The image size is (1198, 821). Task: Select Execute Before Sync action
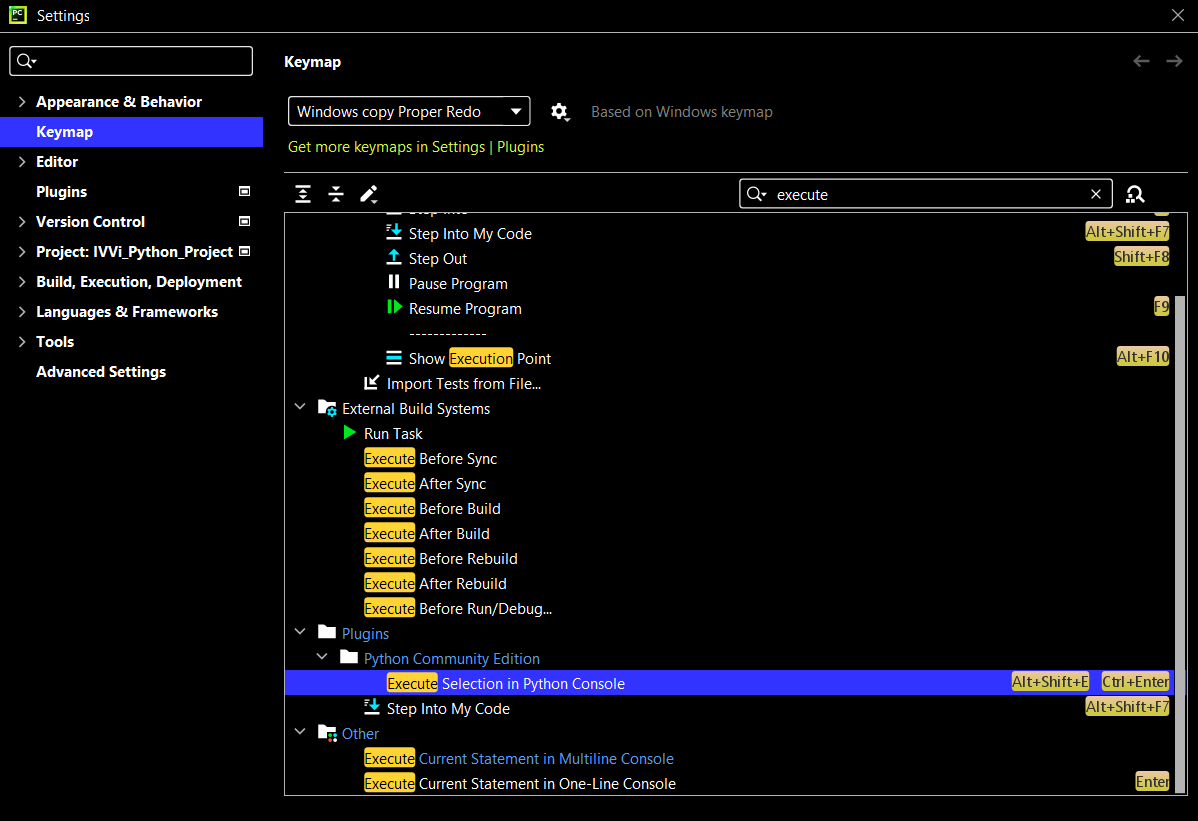[x=431, y=459]
